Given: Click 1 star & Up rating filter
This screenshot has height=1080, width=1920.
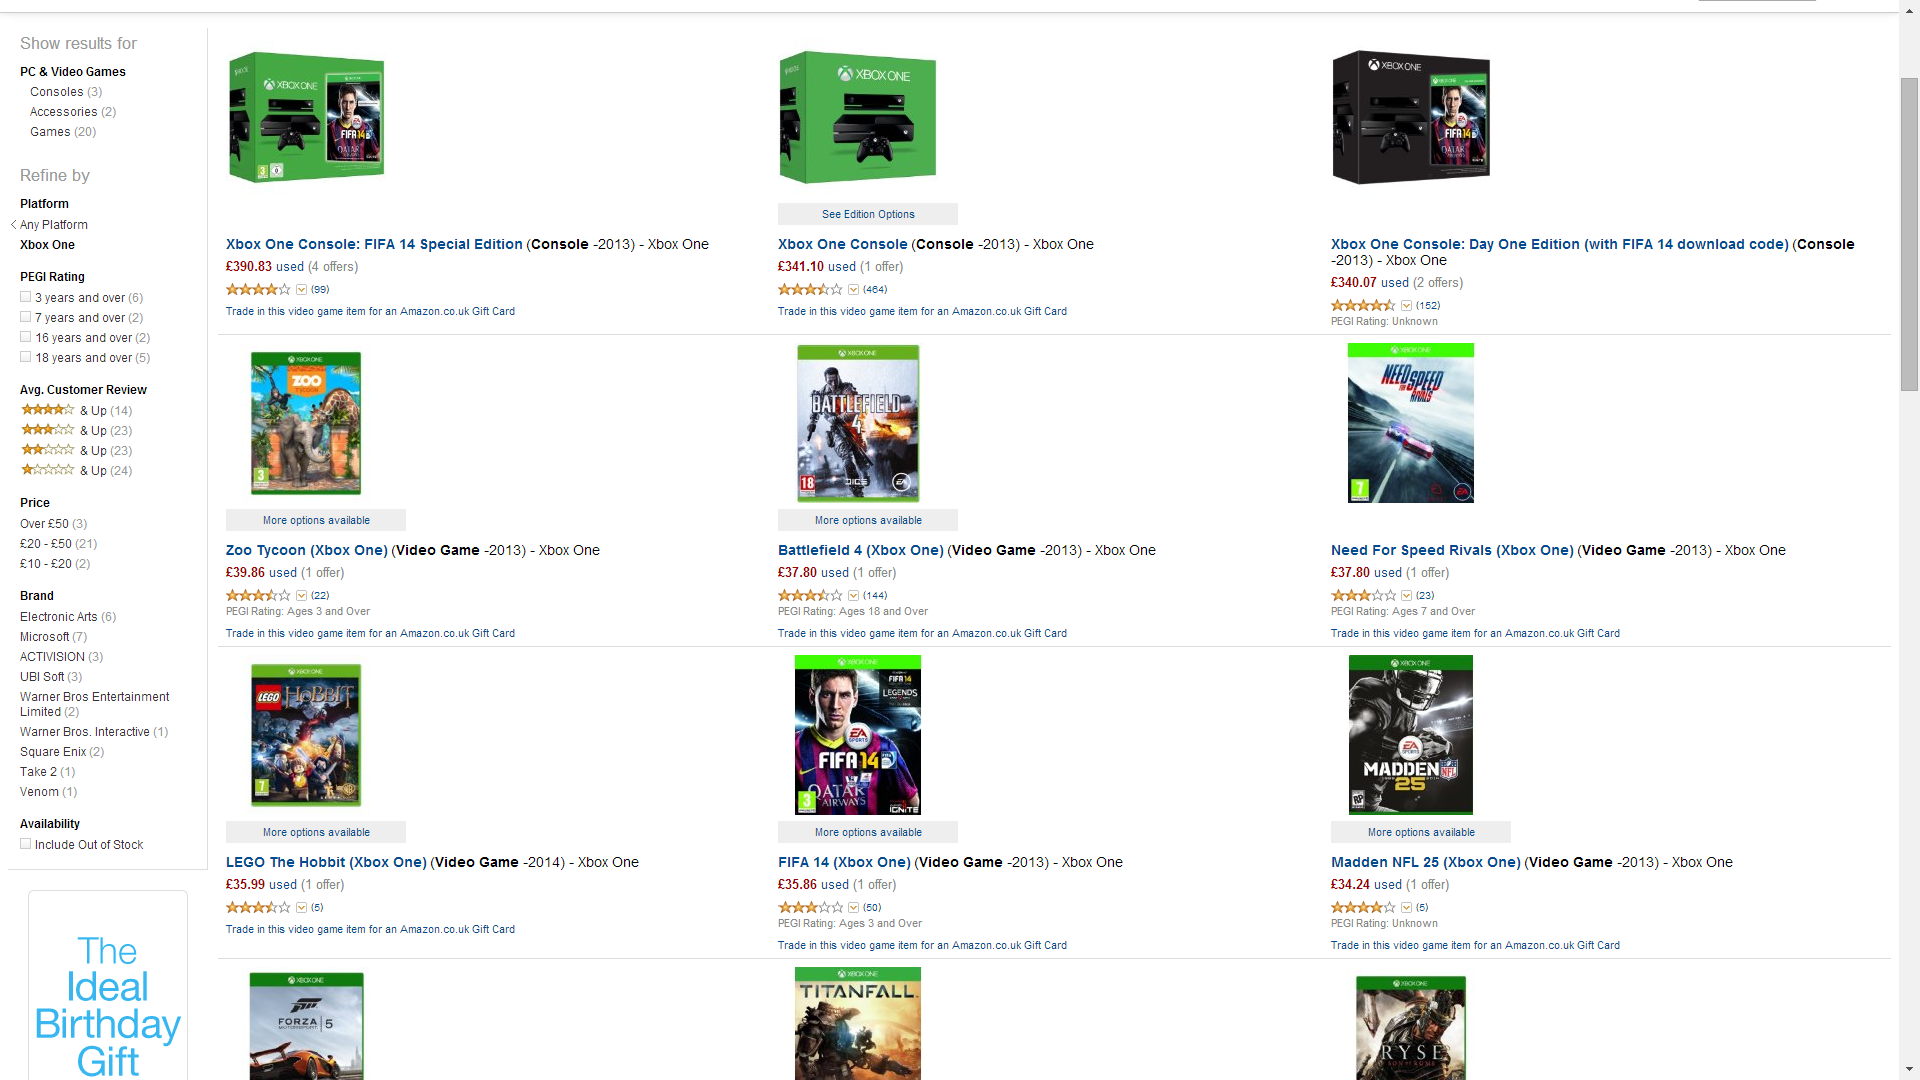Looking at the screenshot, I should [x=76, y=470].
